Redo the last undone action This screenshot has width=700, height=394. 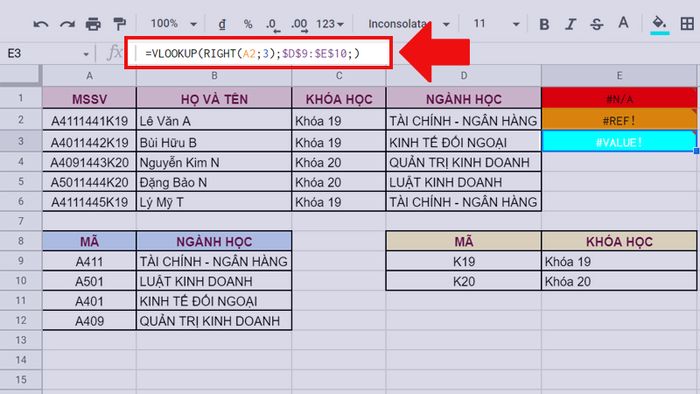coord(67,24)
